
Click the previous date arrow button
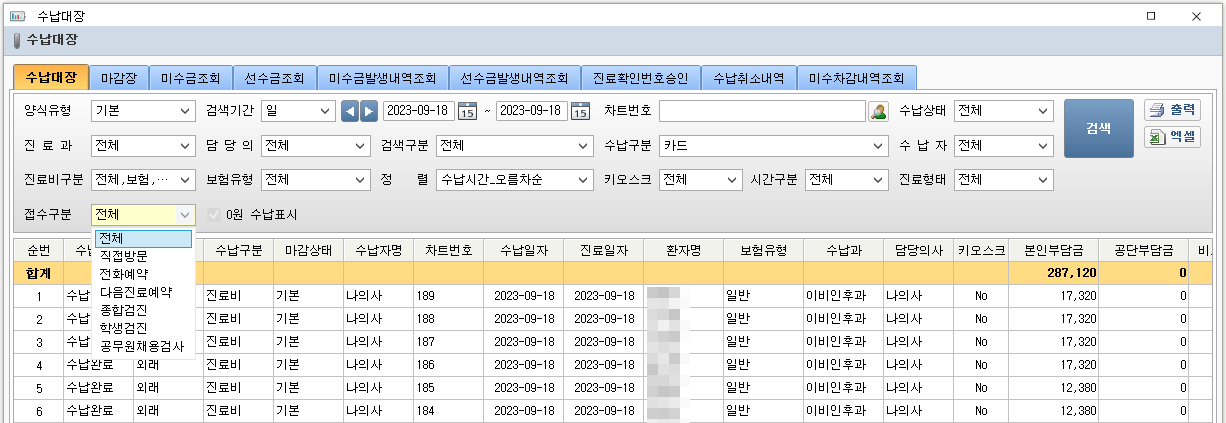click(x=350, y=111)
